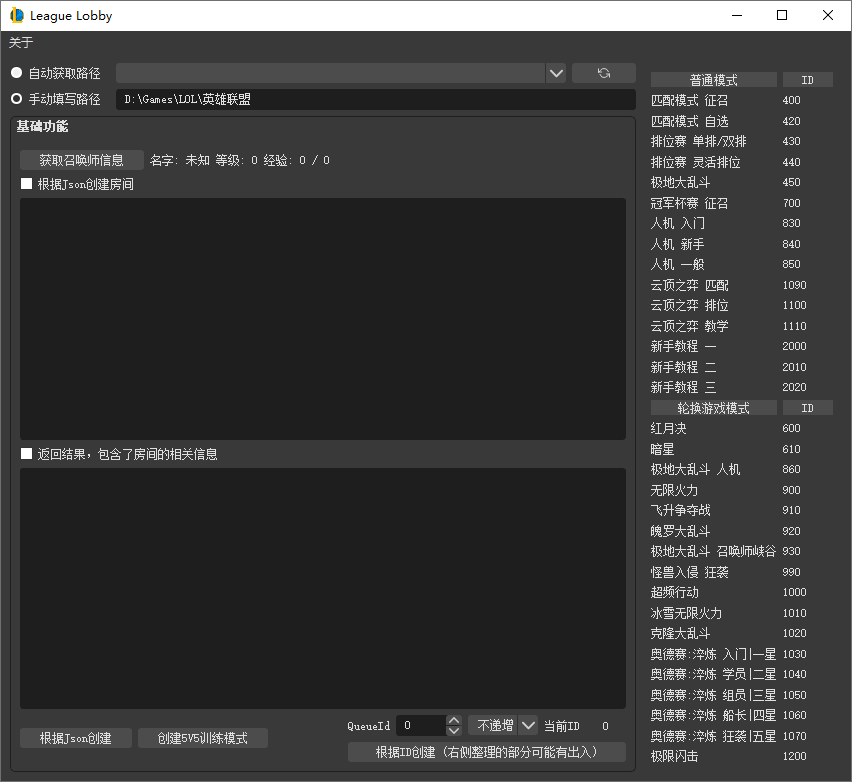Click into the QueueId number field
Viewport: 852px width, 782px height.
[x=420, y=726]
